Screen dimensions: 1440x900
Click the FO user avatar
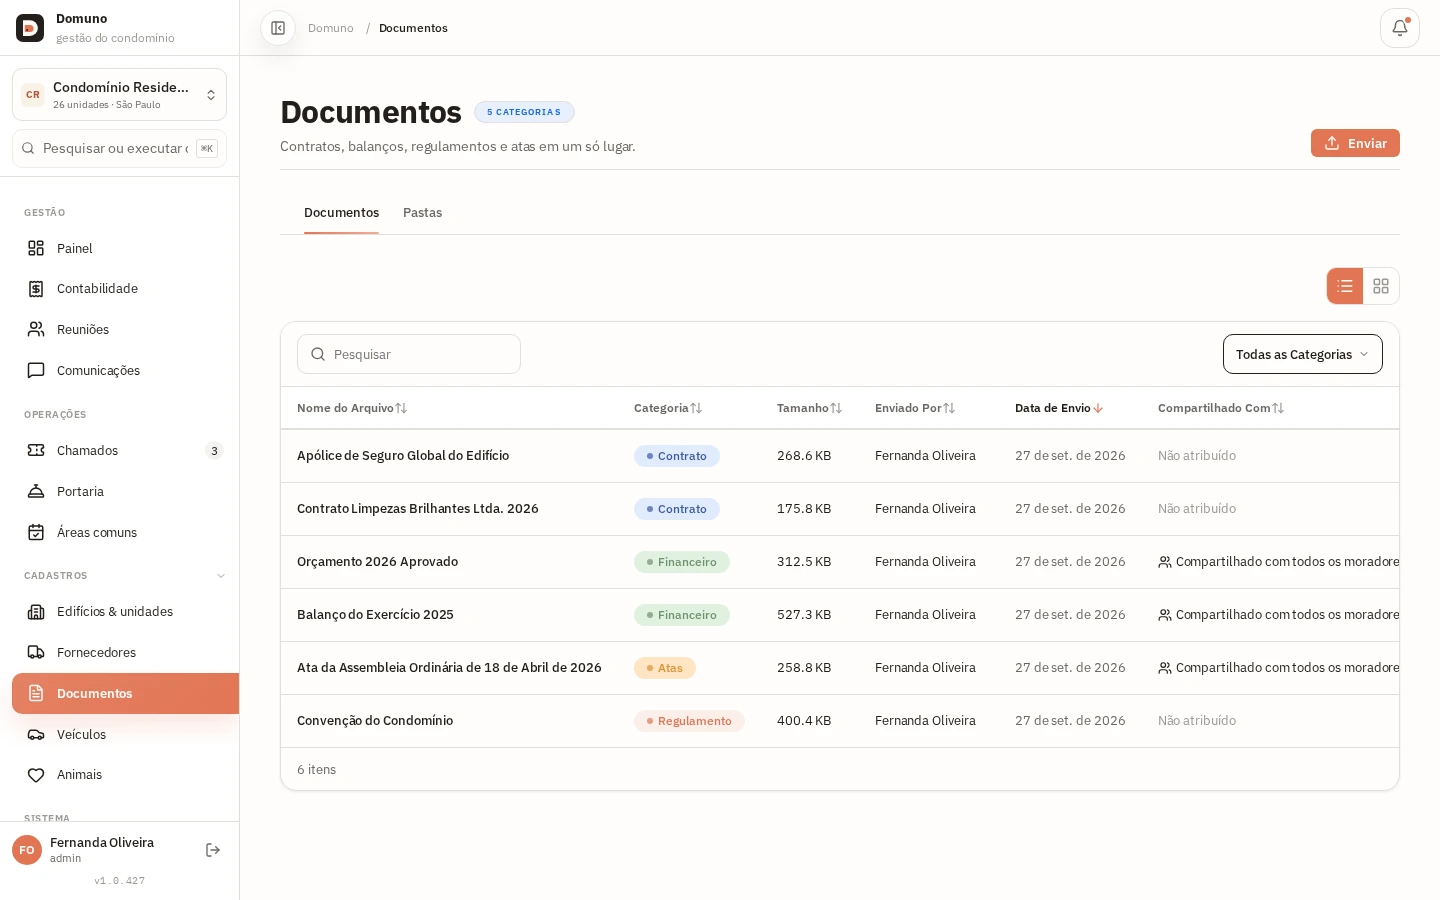click(27, 850)
